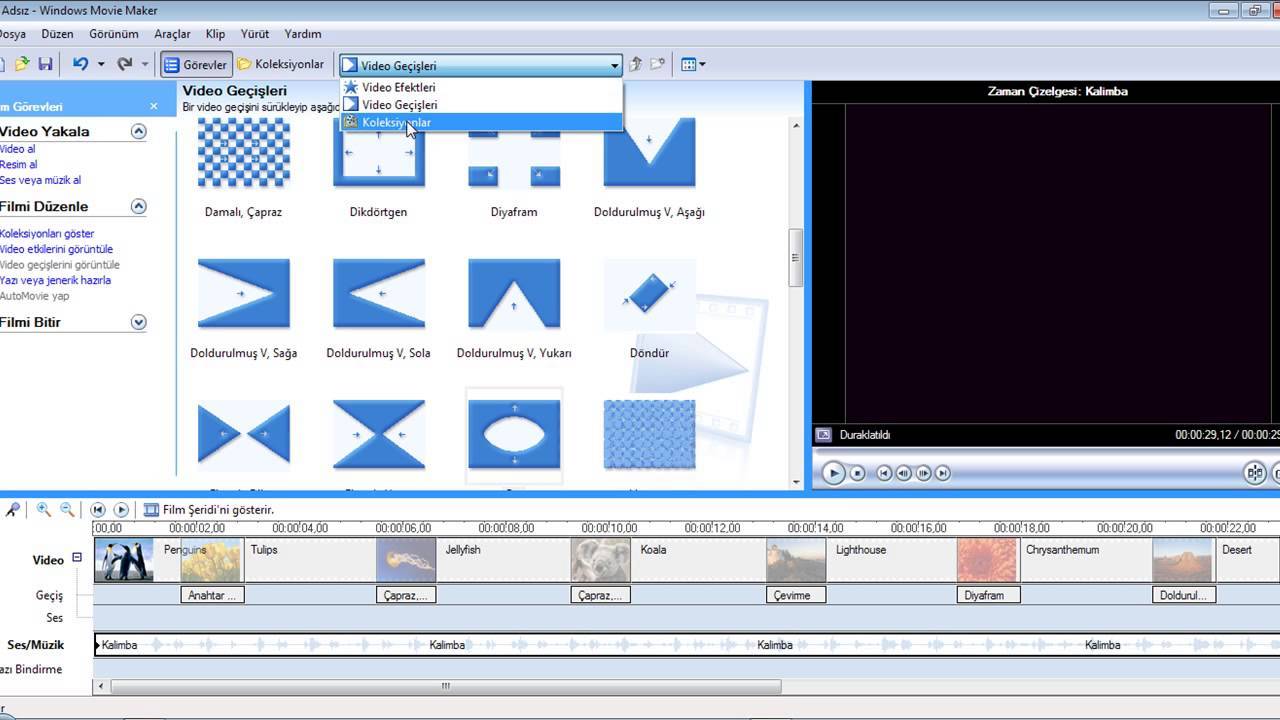Select the Döndür transition thumbnail

649,297
